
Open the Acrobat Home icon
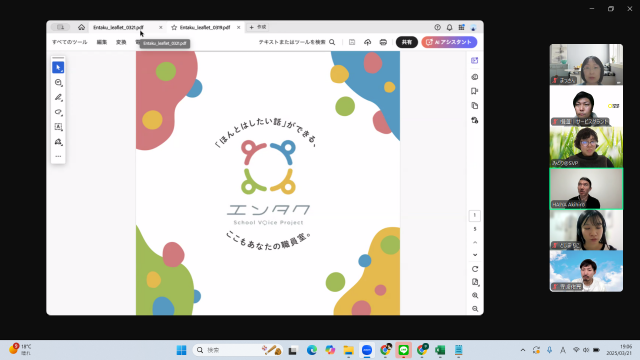81,27
